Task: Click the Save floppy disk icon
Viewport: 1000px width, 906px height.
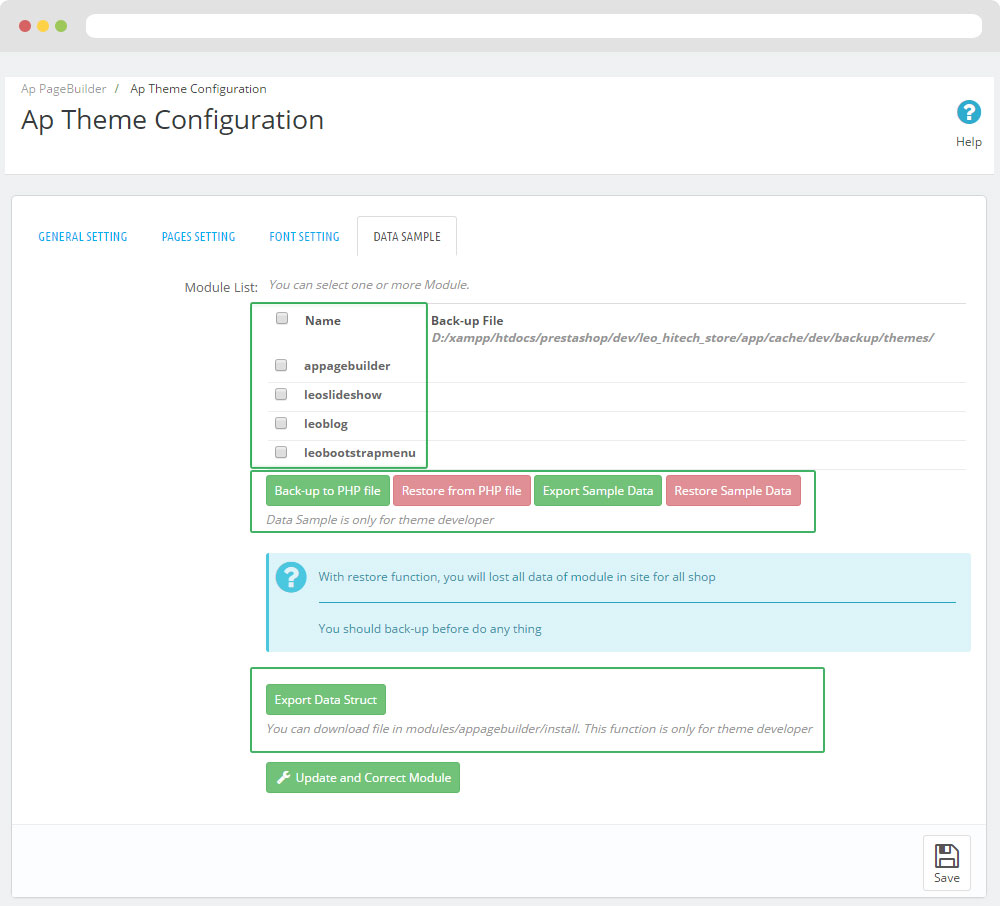Action: 946,856
